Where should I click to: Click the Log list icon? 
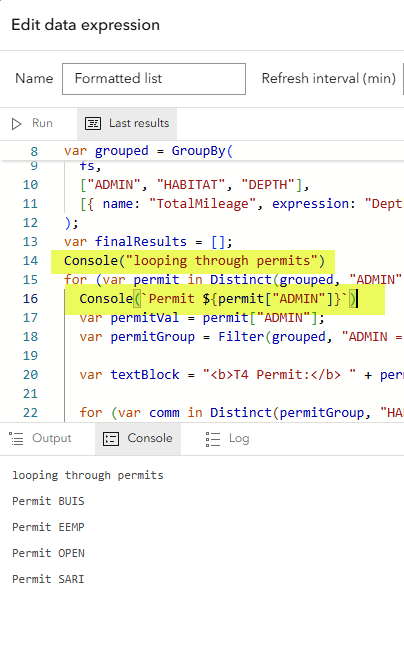click(x=213, y=439)
